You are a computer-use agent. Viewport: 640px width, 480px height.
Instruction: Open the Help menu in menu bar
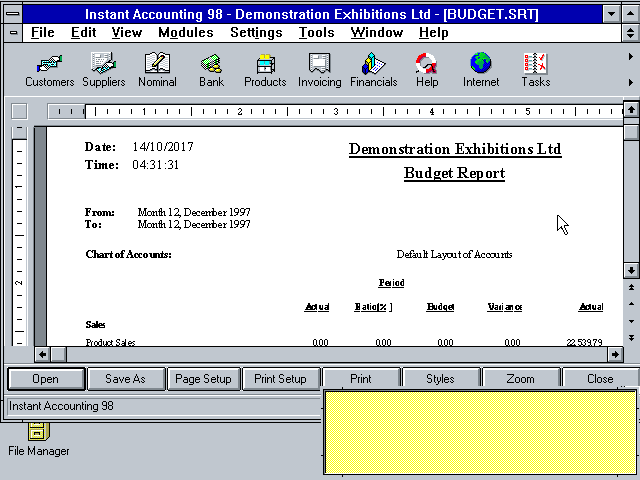433,33
